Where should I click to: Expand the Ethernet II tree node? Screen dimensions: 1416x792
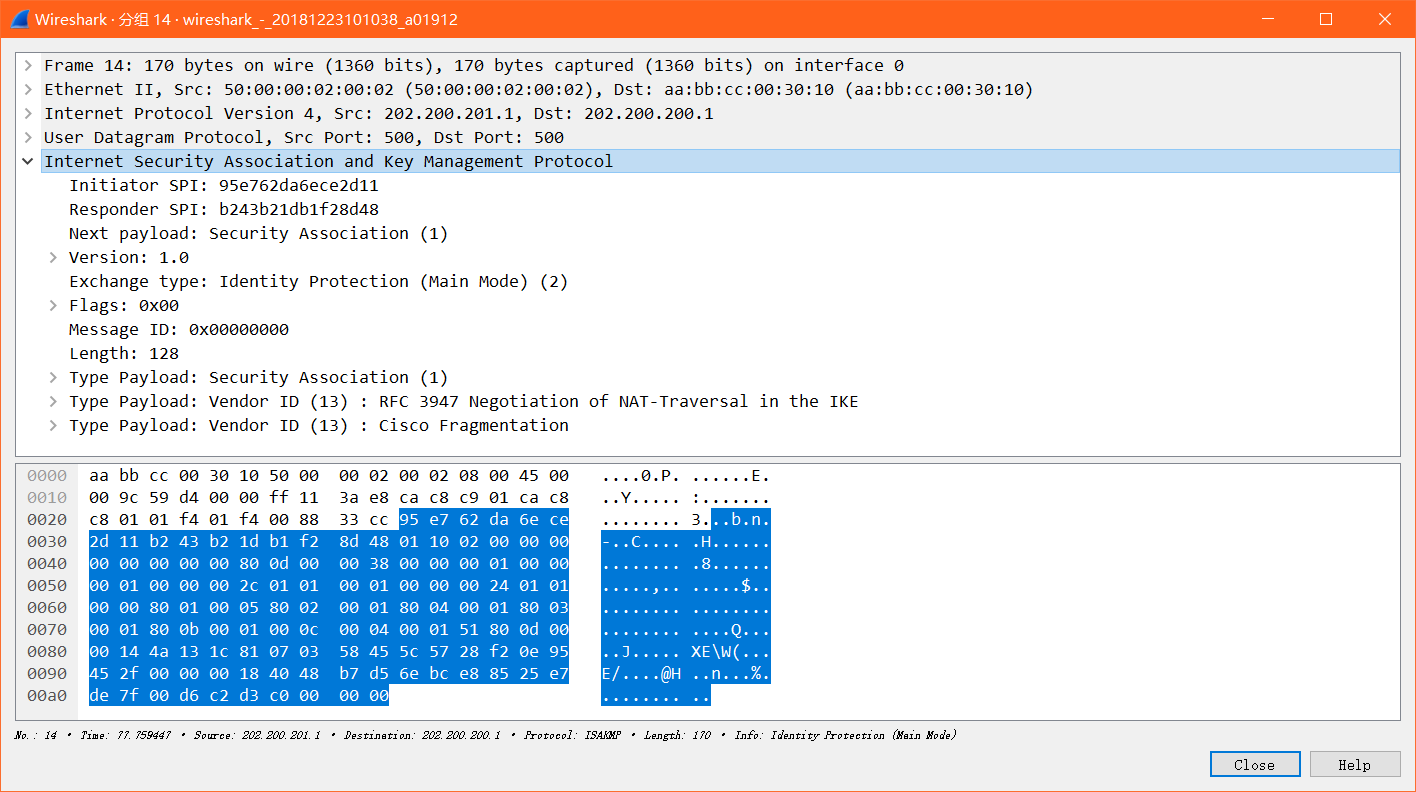click(29, 90)
